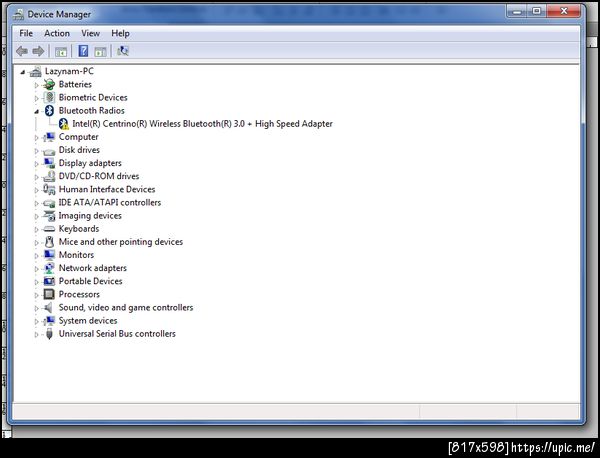
Task: Expand the Network adapters category
Action: (36, 269)
